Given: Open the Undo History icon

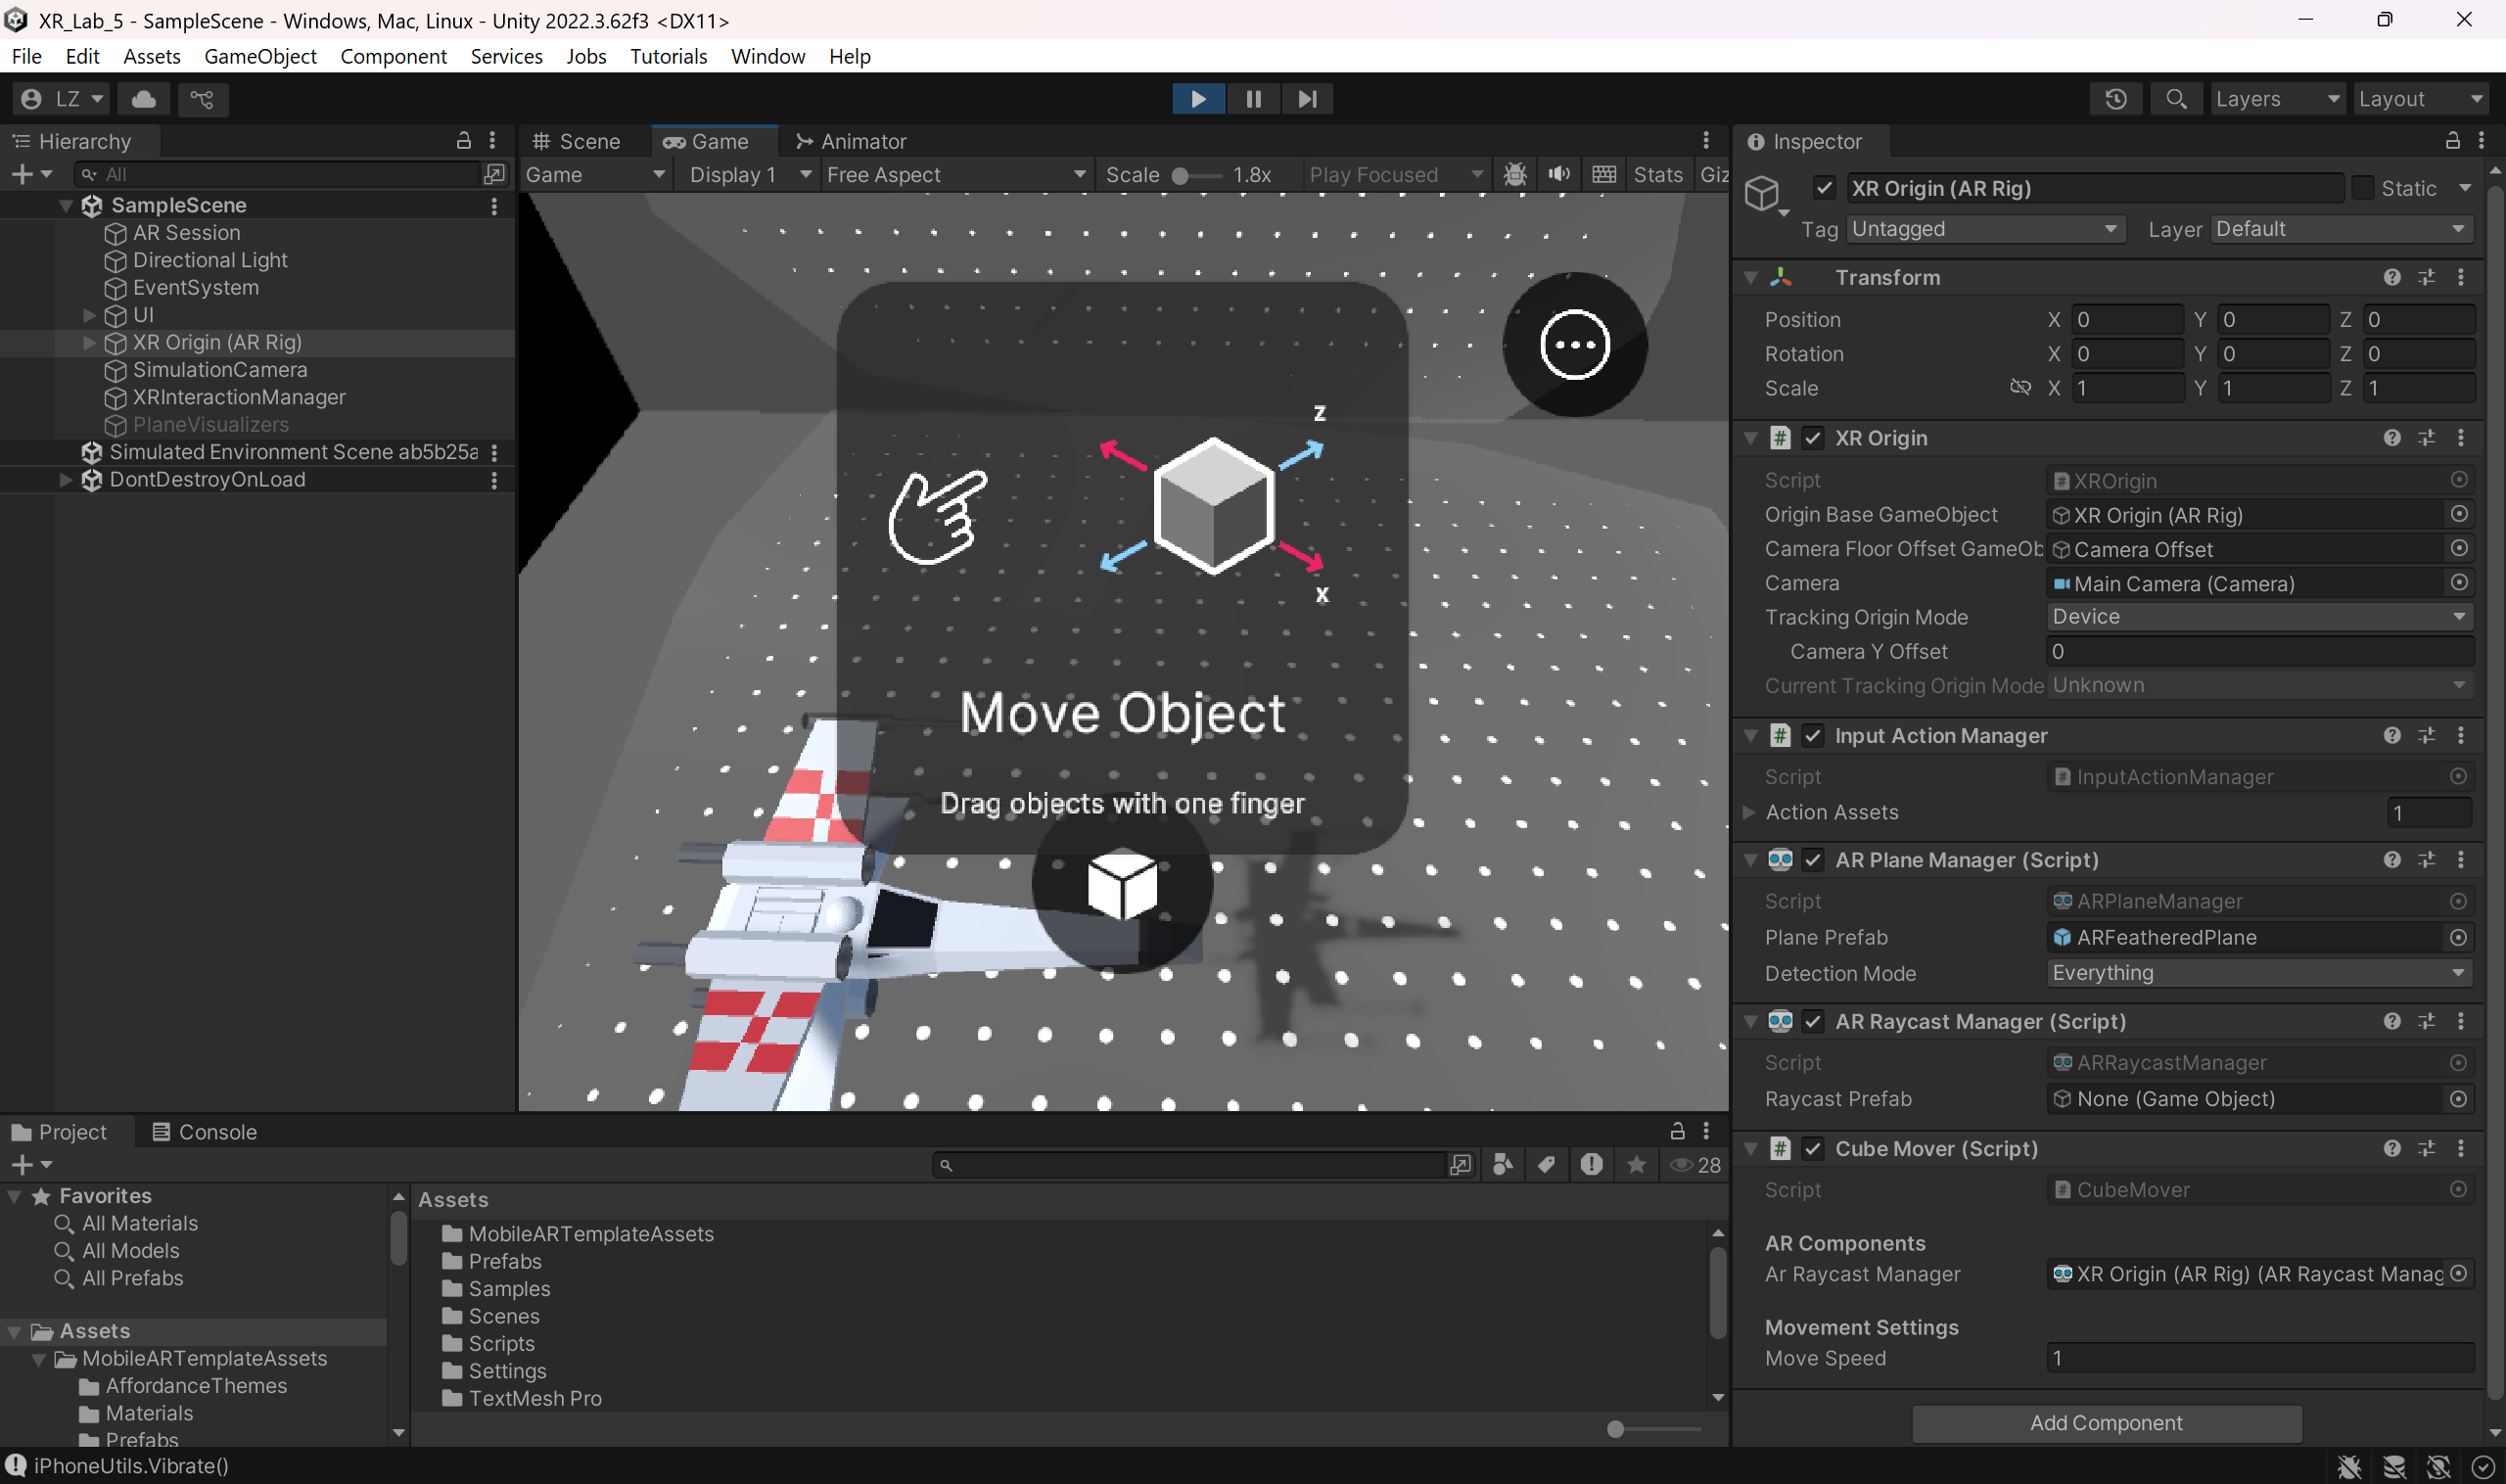Looking at the screenshot, I should tap(2115, 99).
